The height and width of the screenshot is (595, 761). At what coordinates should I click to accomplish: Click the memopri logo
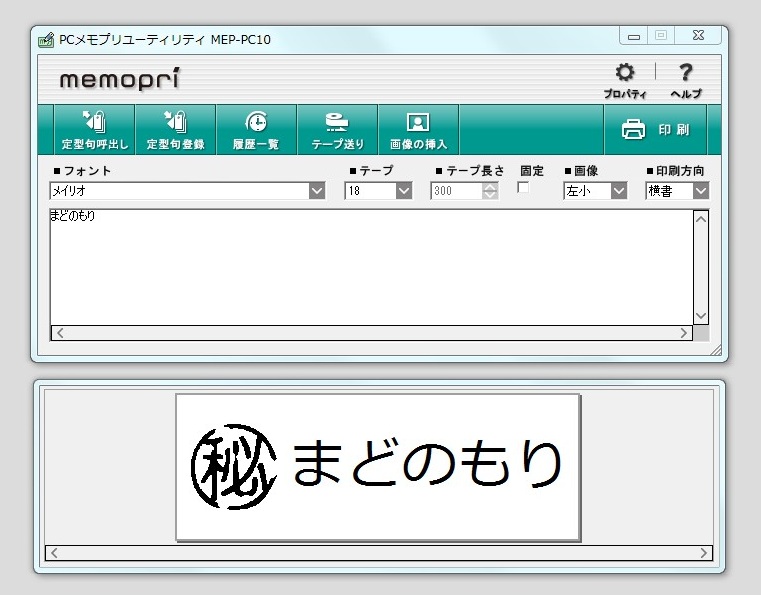coord(119,79)
